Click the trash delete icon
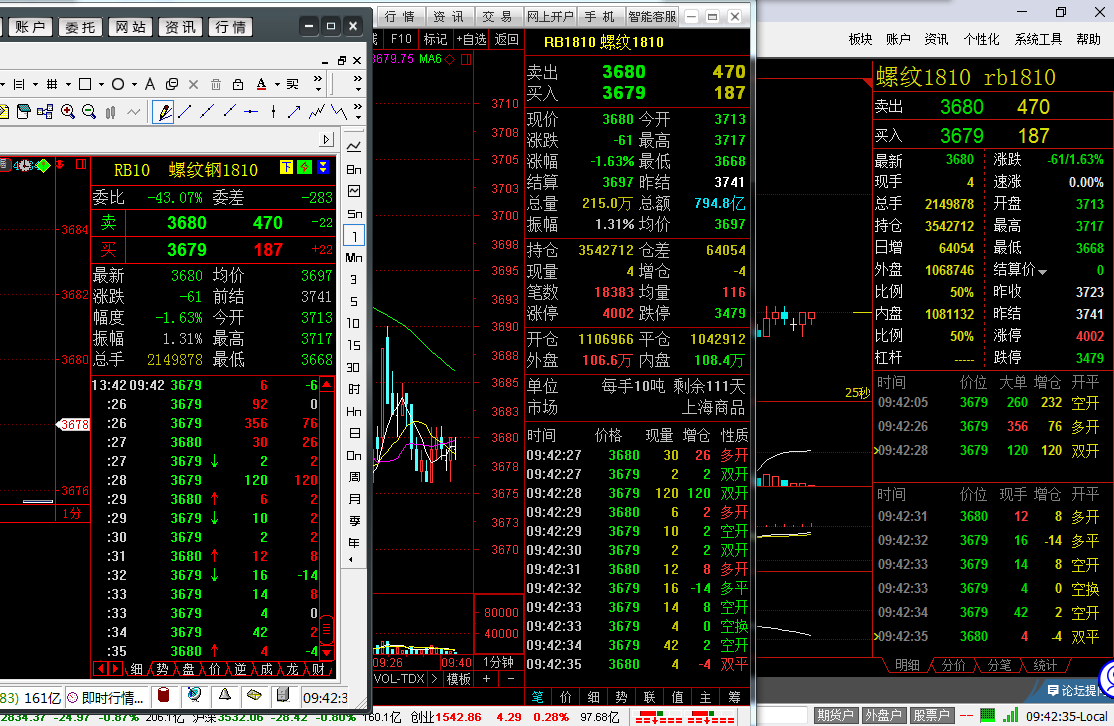1114x726 pixels. tap(216, 85)
